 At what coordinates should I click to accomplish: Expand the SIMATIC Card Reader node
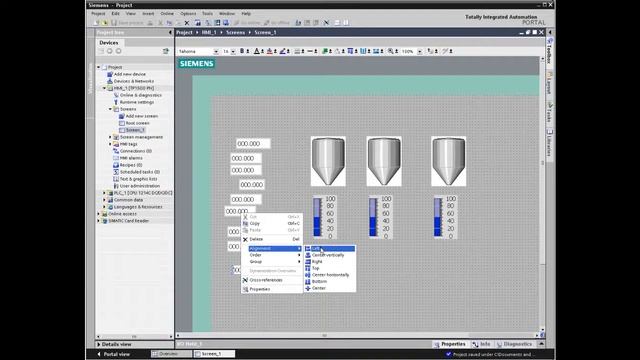coord(98,220)
